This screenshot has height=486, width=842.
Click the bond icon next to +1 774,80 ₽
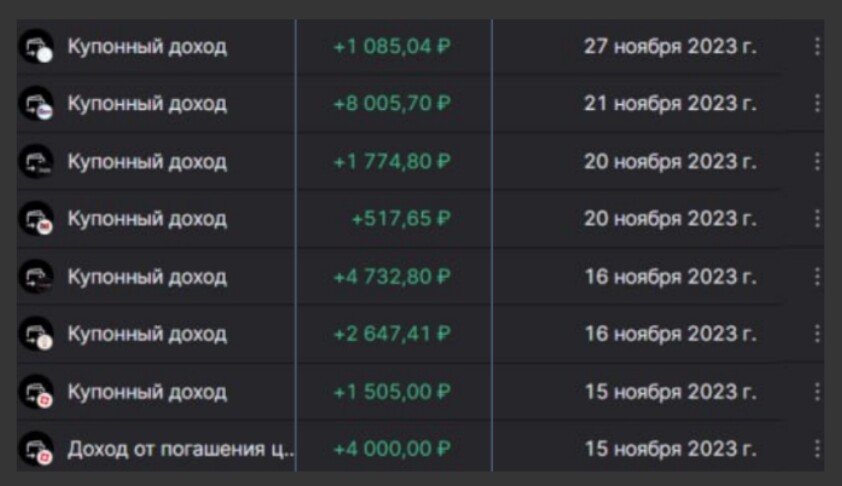36,162
